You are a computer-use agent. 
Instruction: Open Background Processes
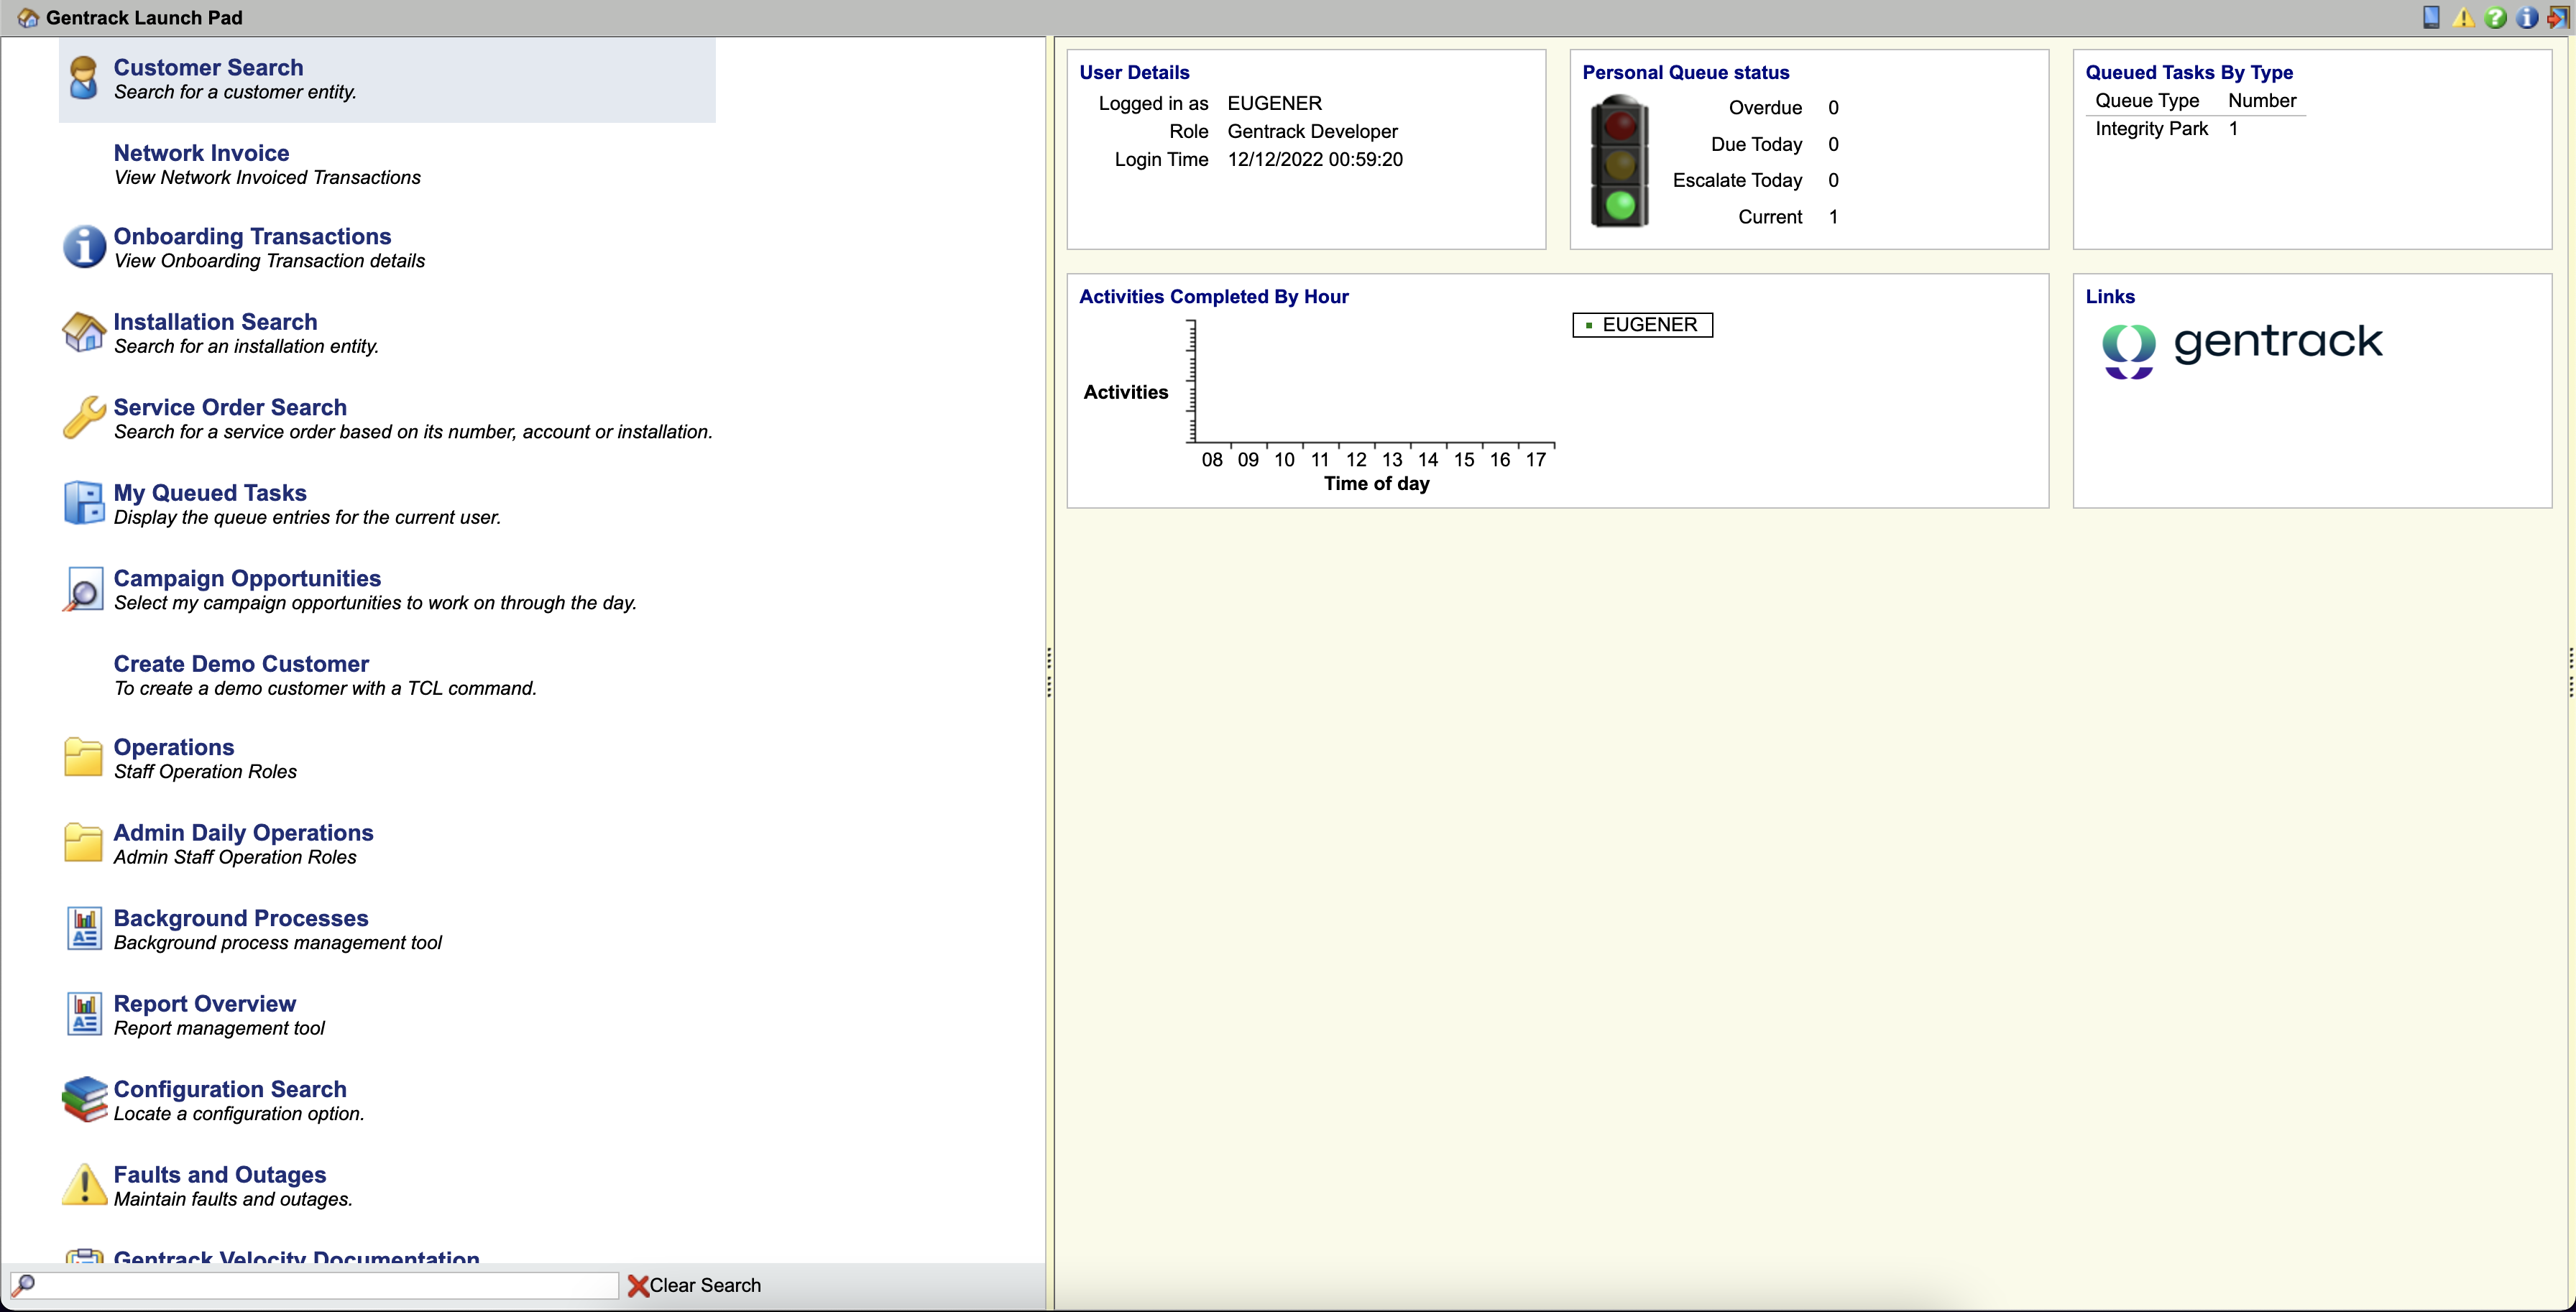[x=240, y=918]
